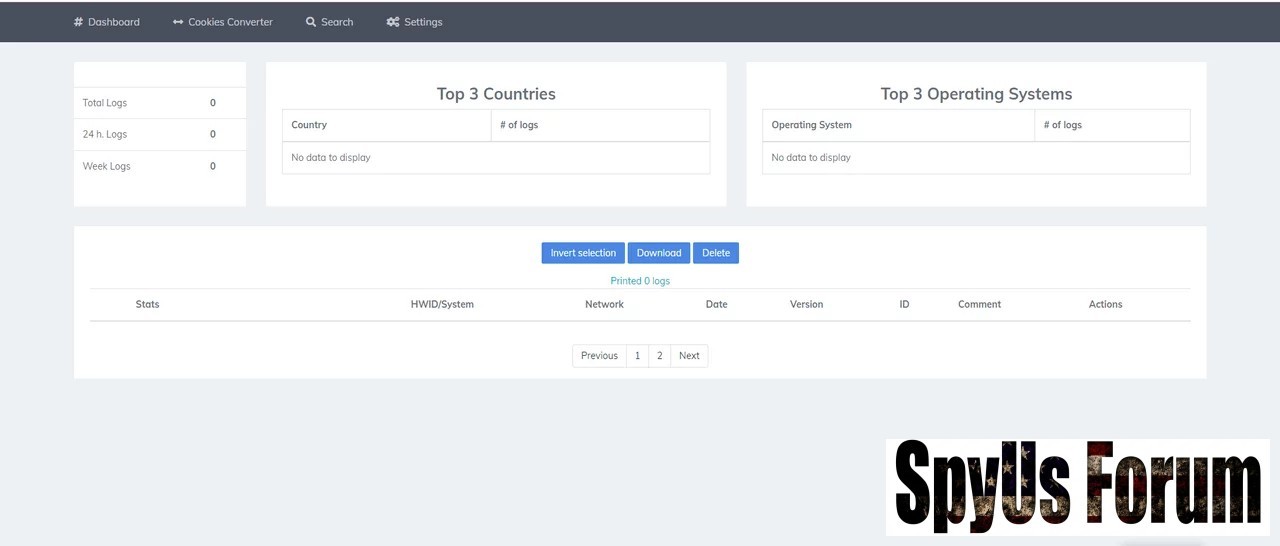
Task: Jump to page 2 in pagination
Action: (x=660, y=356)
